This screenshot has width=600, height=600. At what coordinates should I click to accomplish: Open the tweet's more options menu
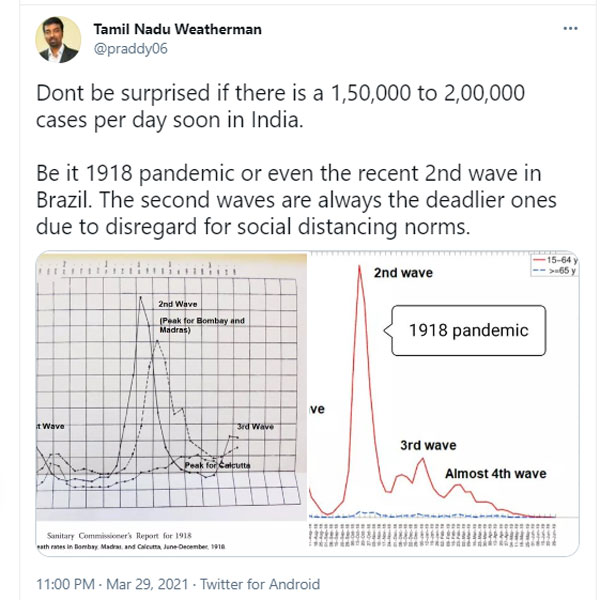pos(569,29)
